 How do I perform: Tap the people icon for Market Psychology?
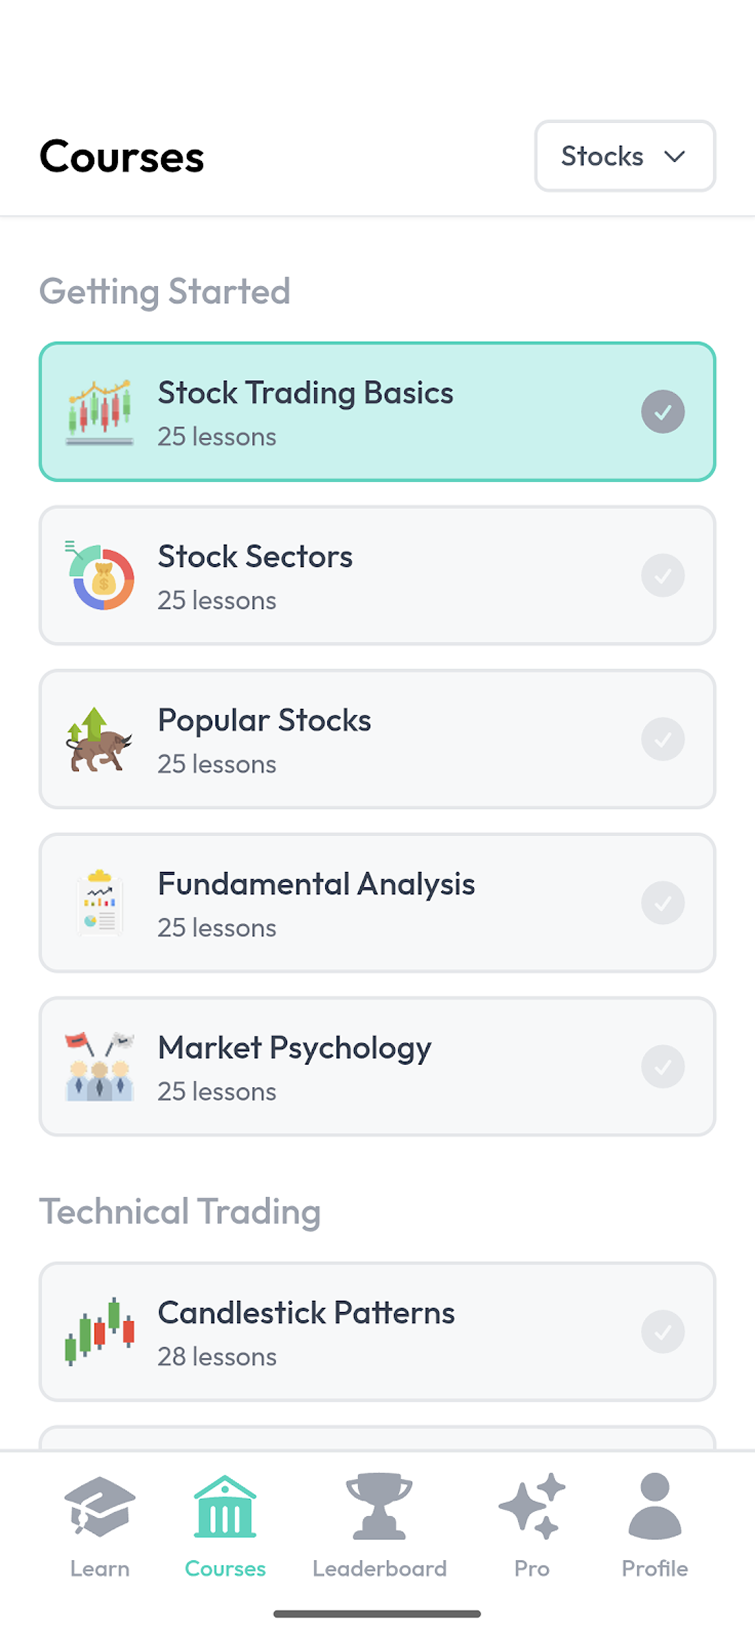pos(99,1067)
